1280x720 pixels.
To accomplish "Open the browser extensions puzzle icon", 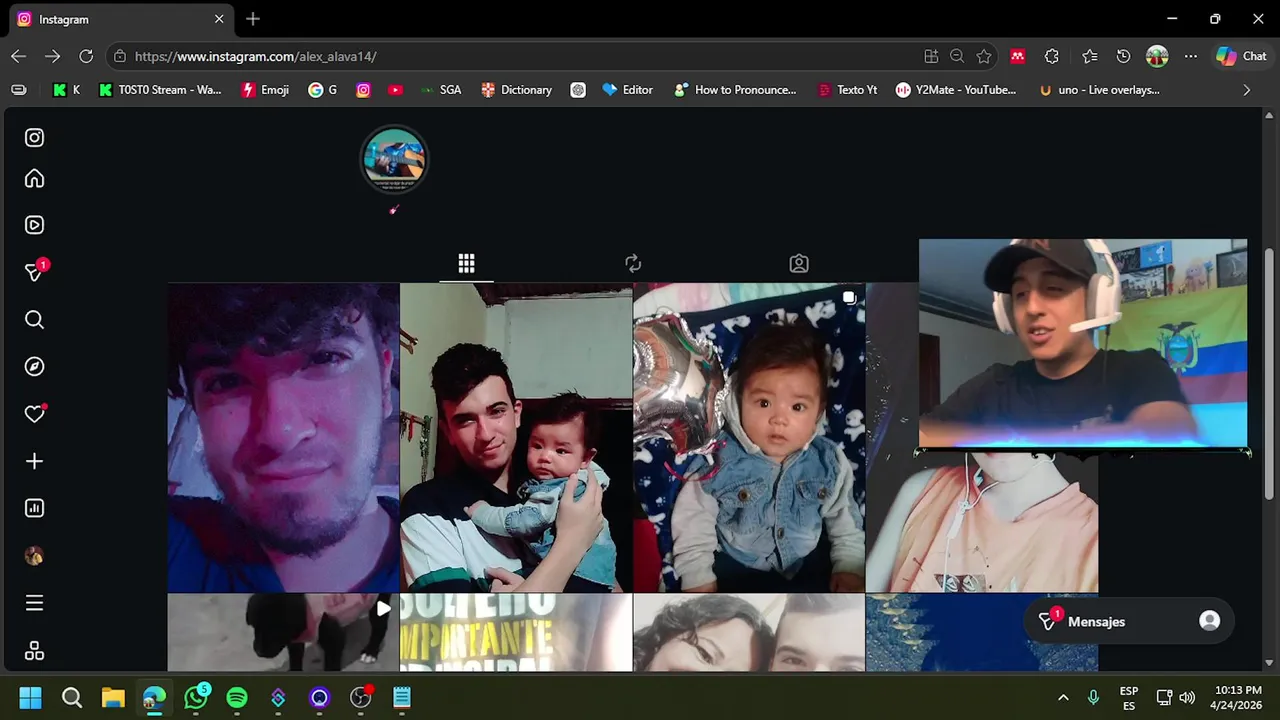I will pyautogui.click(x=1052, y=56).
